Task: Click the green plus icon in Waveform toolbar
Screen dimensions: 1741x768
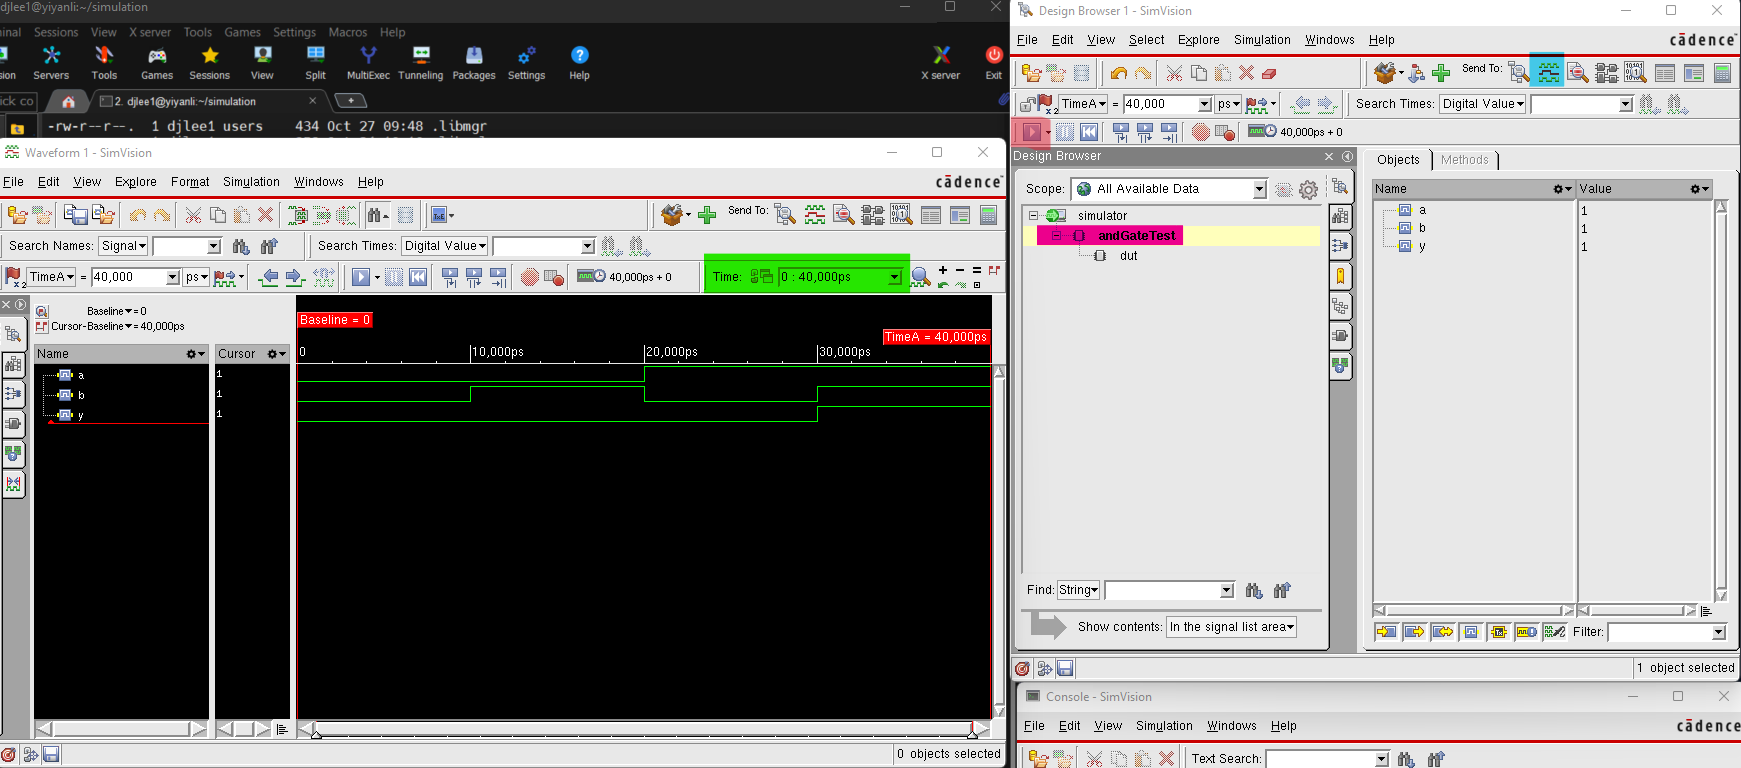Action: pyautogui.click(x=707, y=215)
